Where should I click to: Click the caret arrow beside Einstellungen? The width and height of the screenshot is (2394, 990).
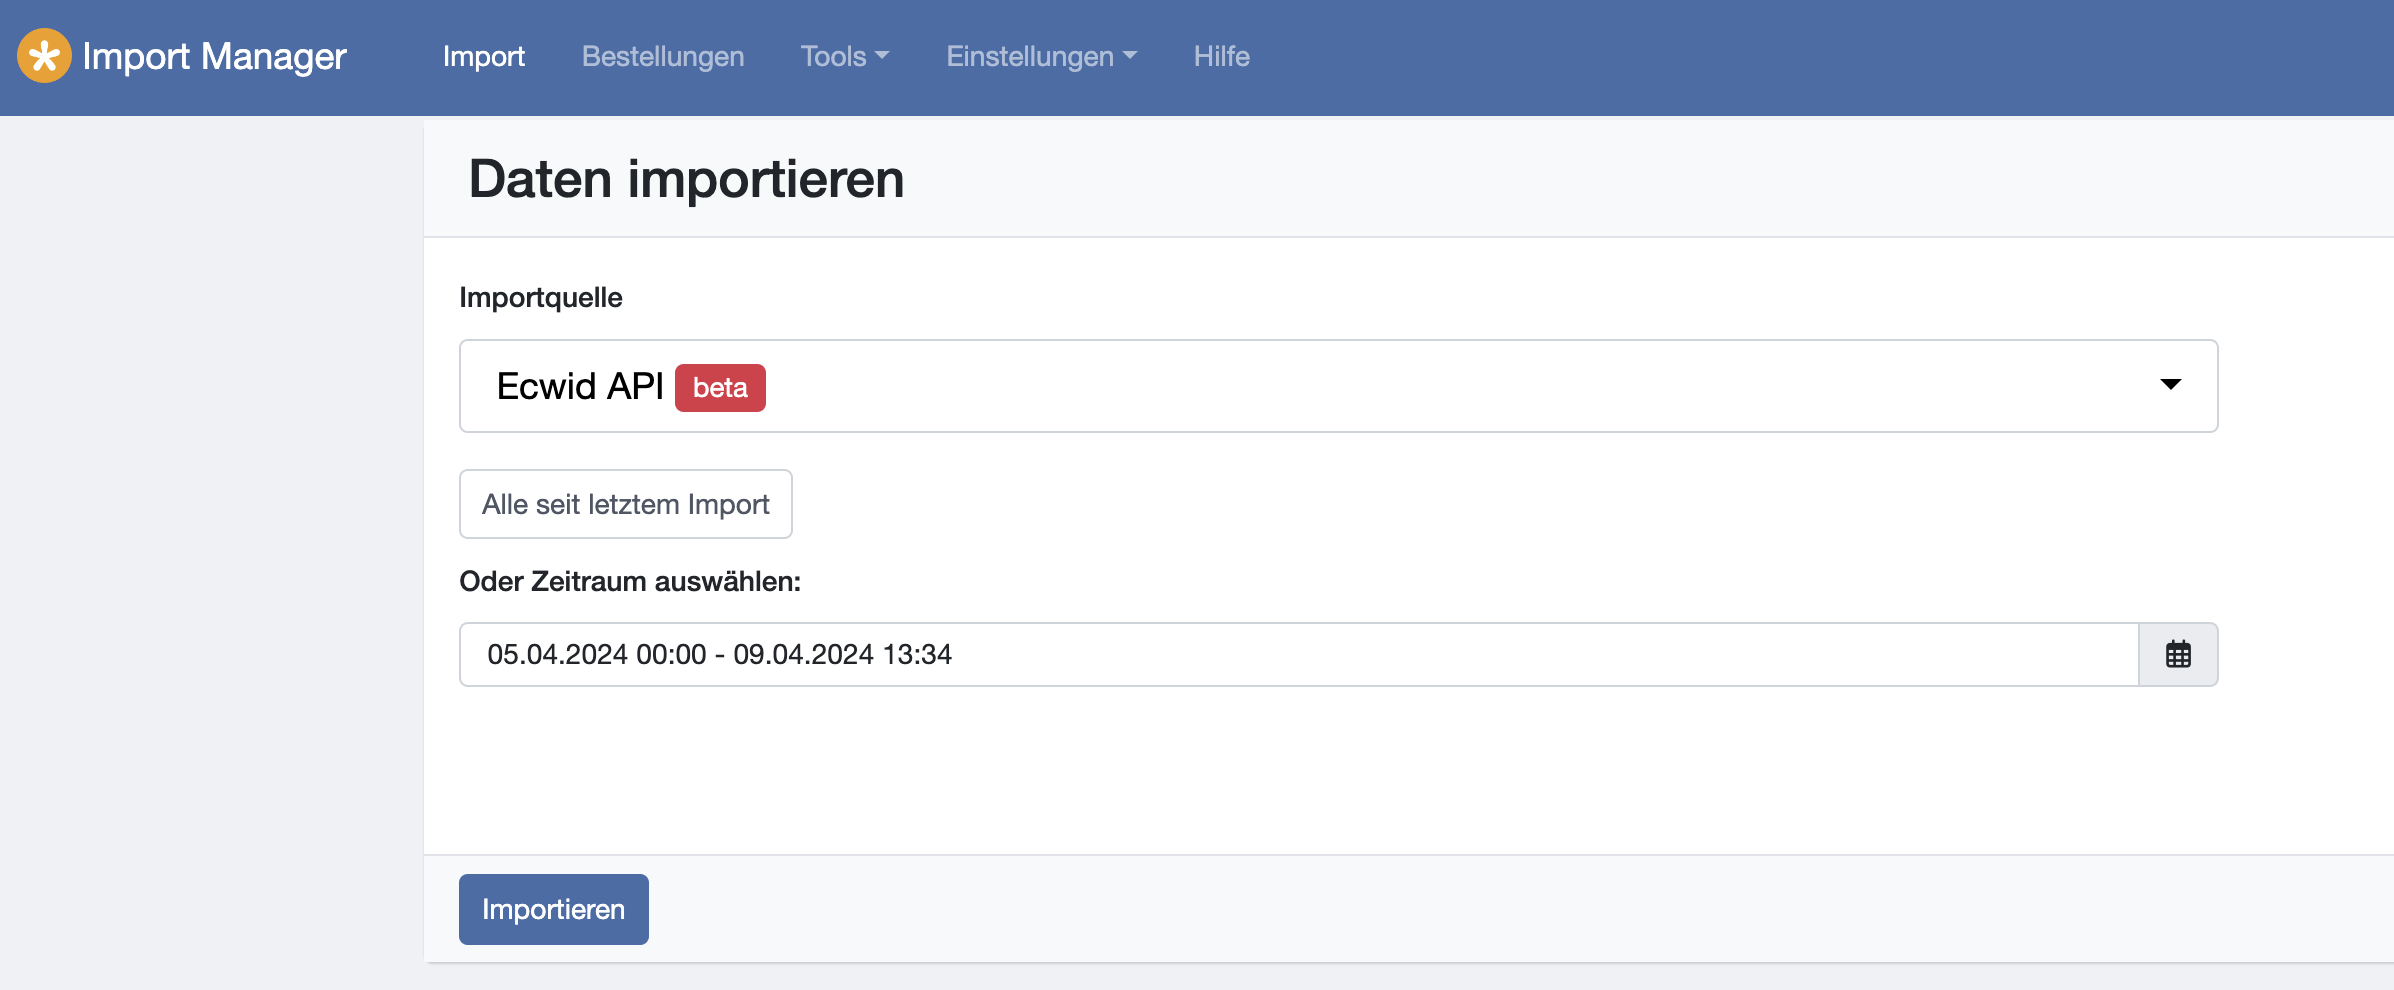point(1130,56)
